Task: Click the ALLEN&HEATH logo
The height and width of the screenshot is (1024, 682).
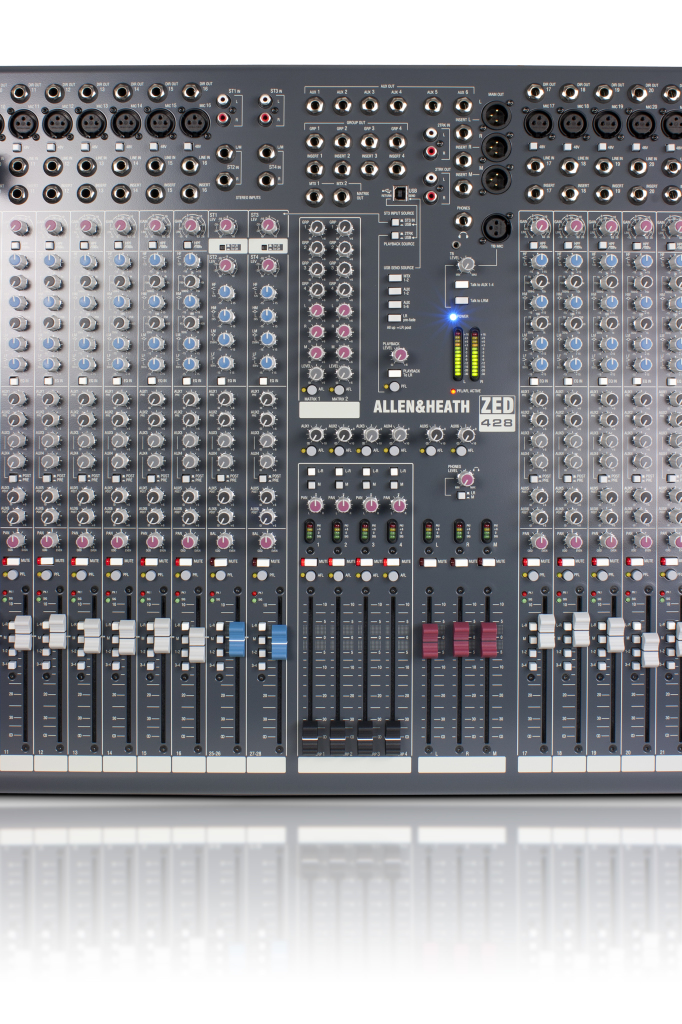Action: 421,408
